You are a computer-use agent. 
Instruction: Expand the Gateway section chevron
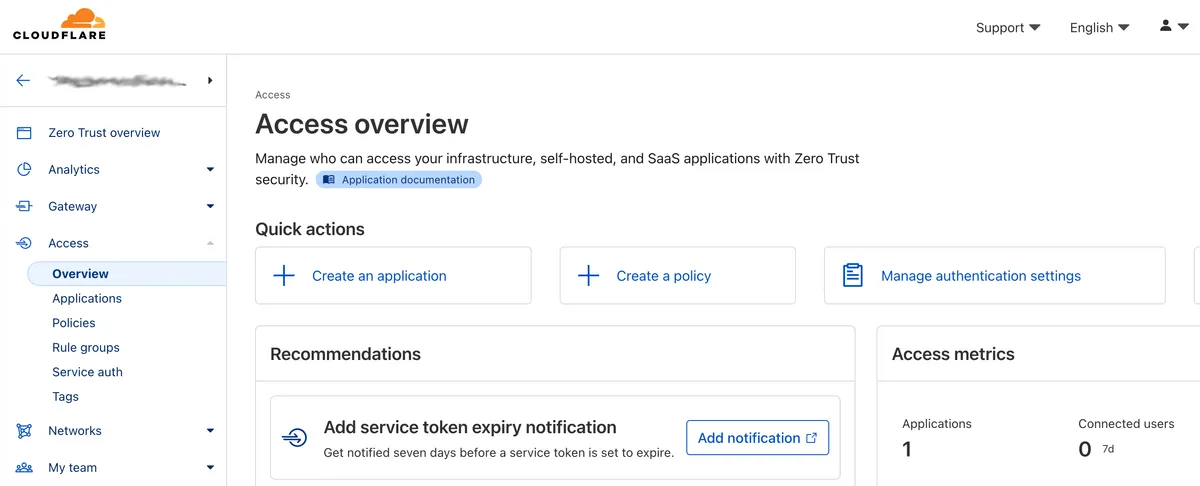(x=210, y=207)
